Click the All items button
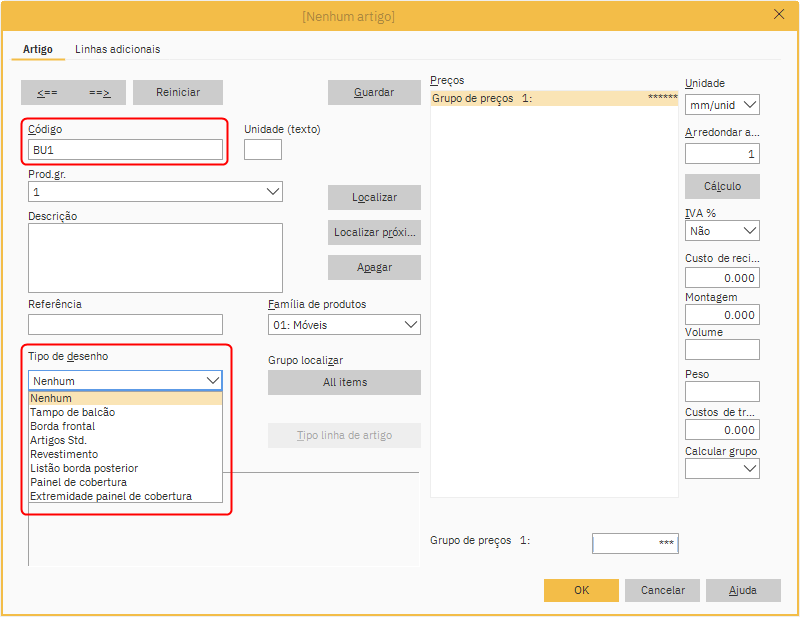Viewport: 800px width, 617px height. [344, 382]
